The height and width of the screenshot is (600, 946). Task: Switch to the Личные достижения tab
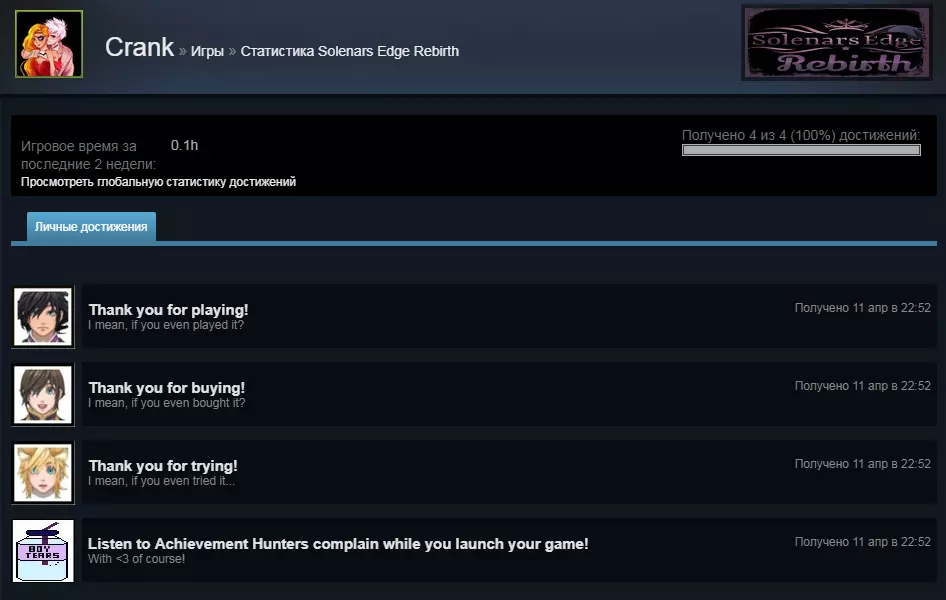tap(91, 227)
